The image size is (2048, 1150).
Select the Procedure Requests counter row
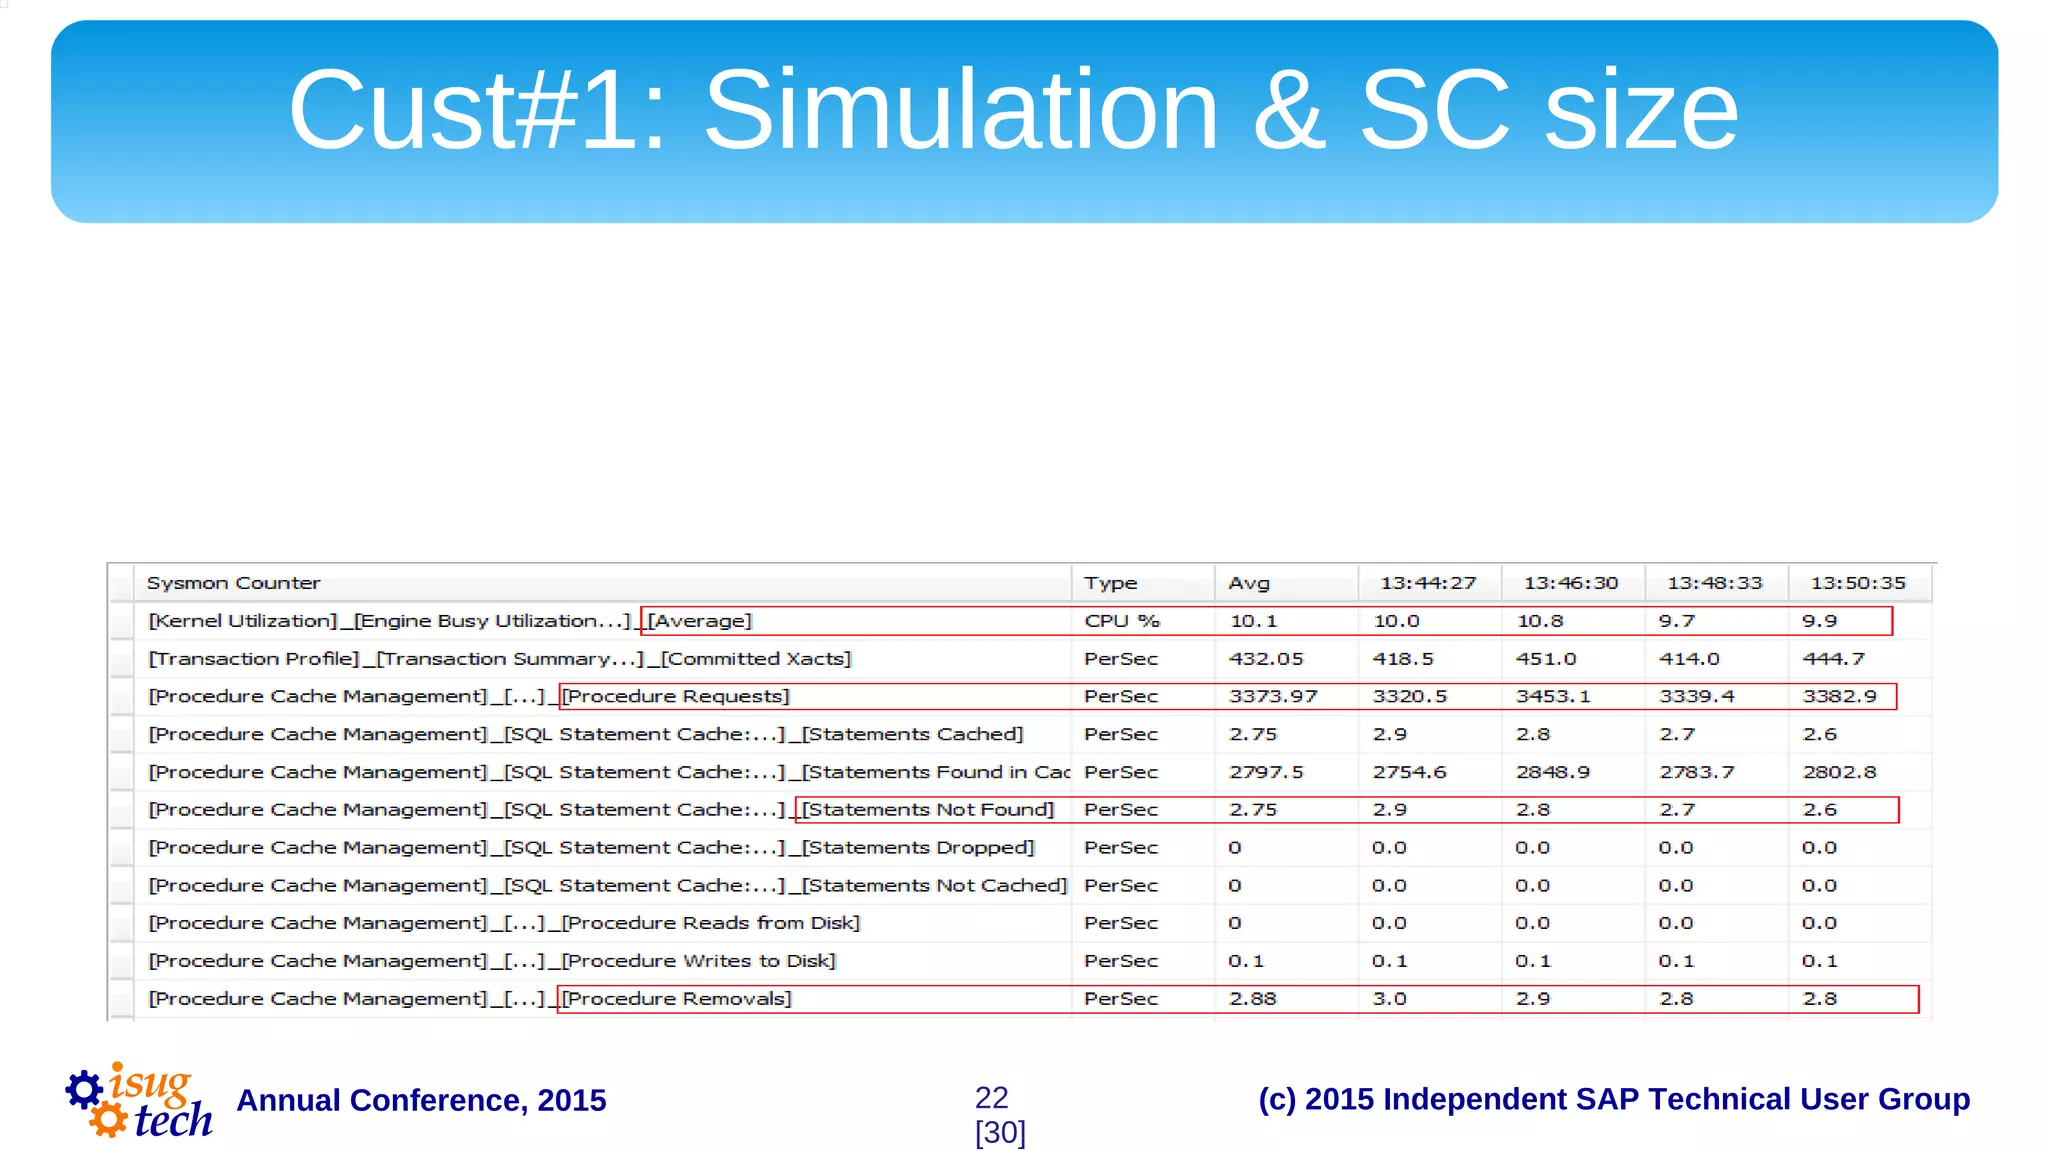(1020, 696)
